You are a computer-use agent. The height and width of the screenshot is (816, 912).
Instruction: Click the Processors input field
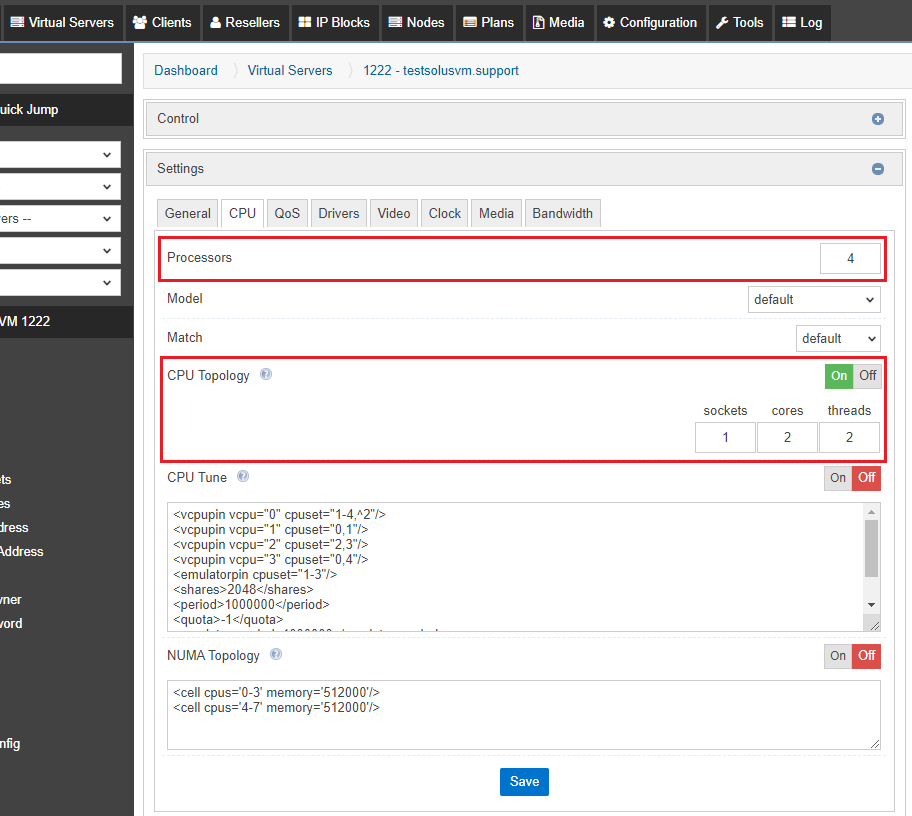pyautogui.click(x=850, y=258)
